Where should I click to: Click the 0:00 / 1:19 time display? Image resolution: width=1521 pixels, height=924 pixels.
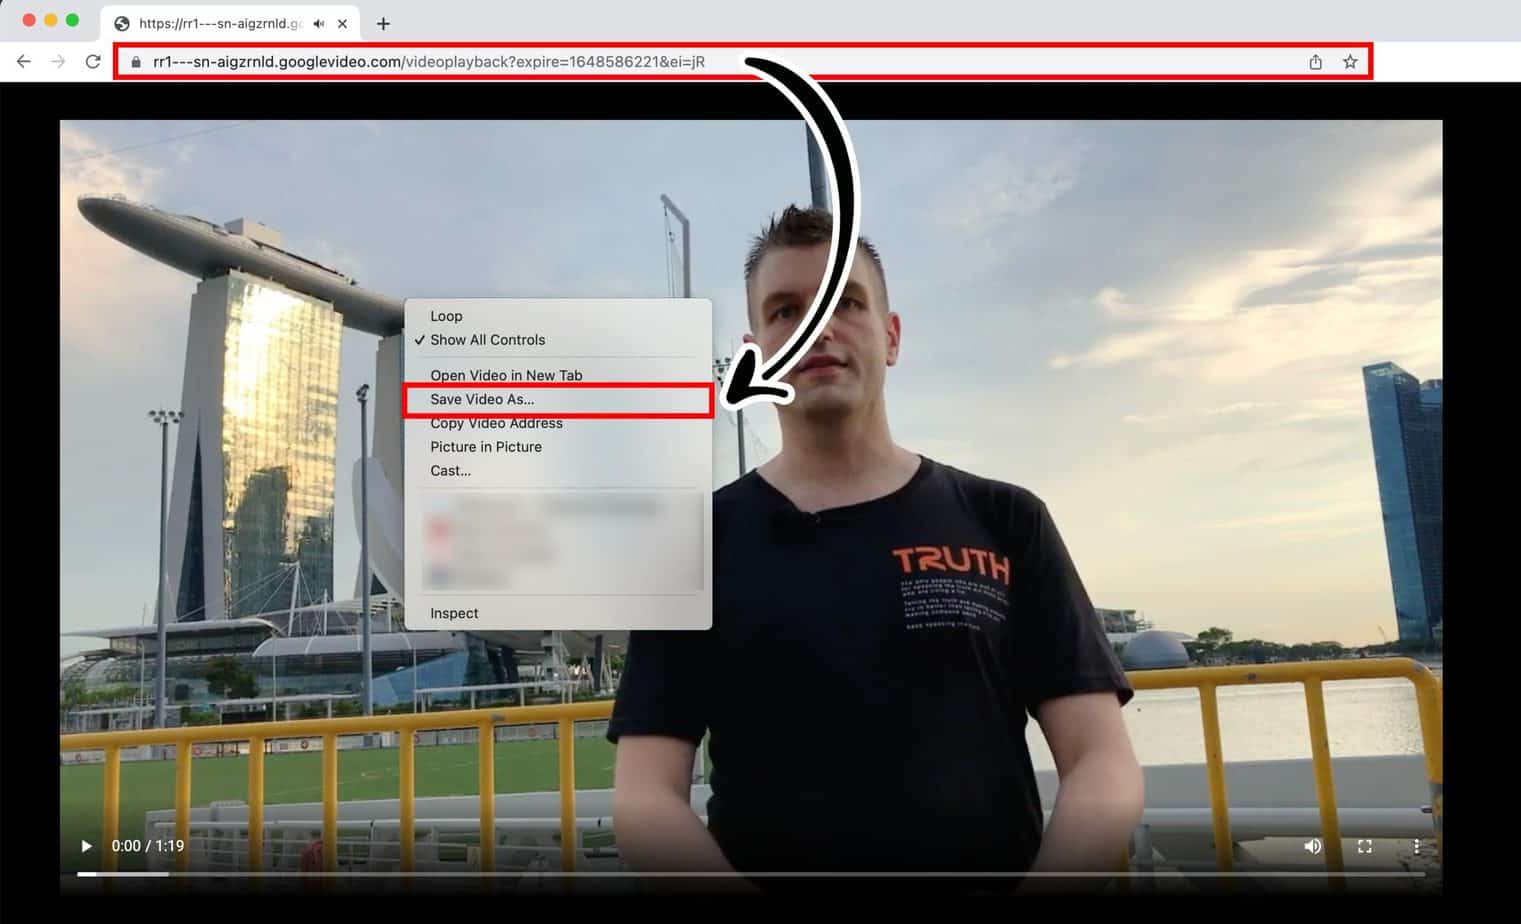point(148,846)
